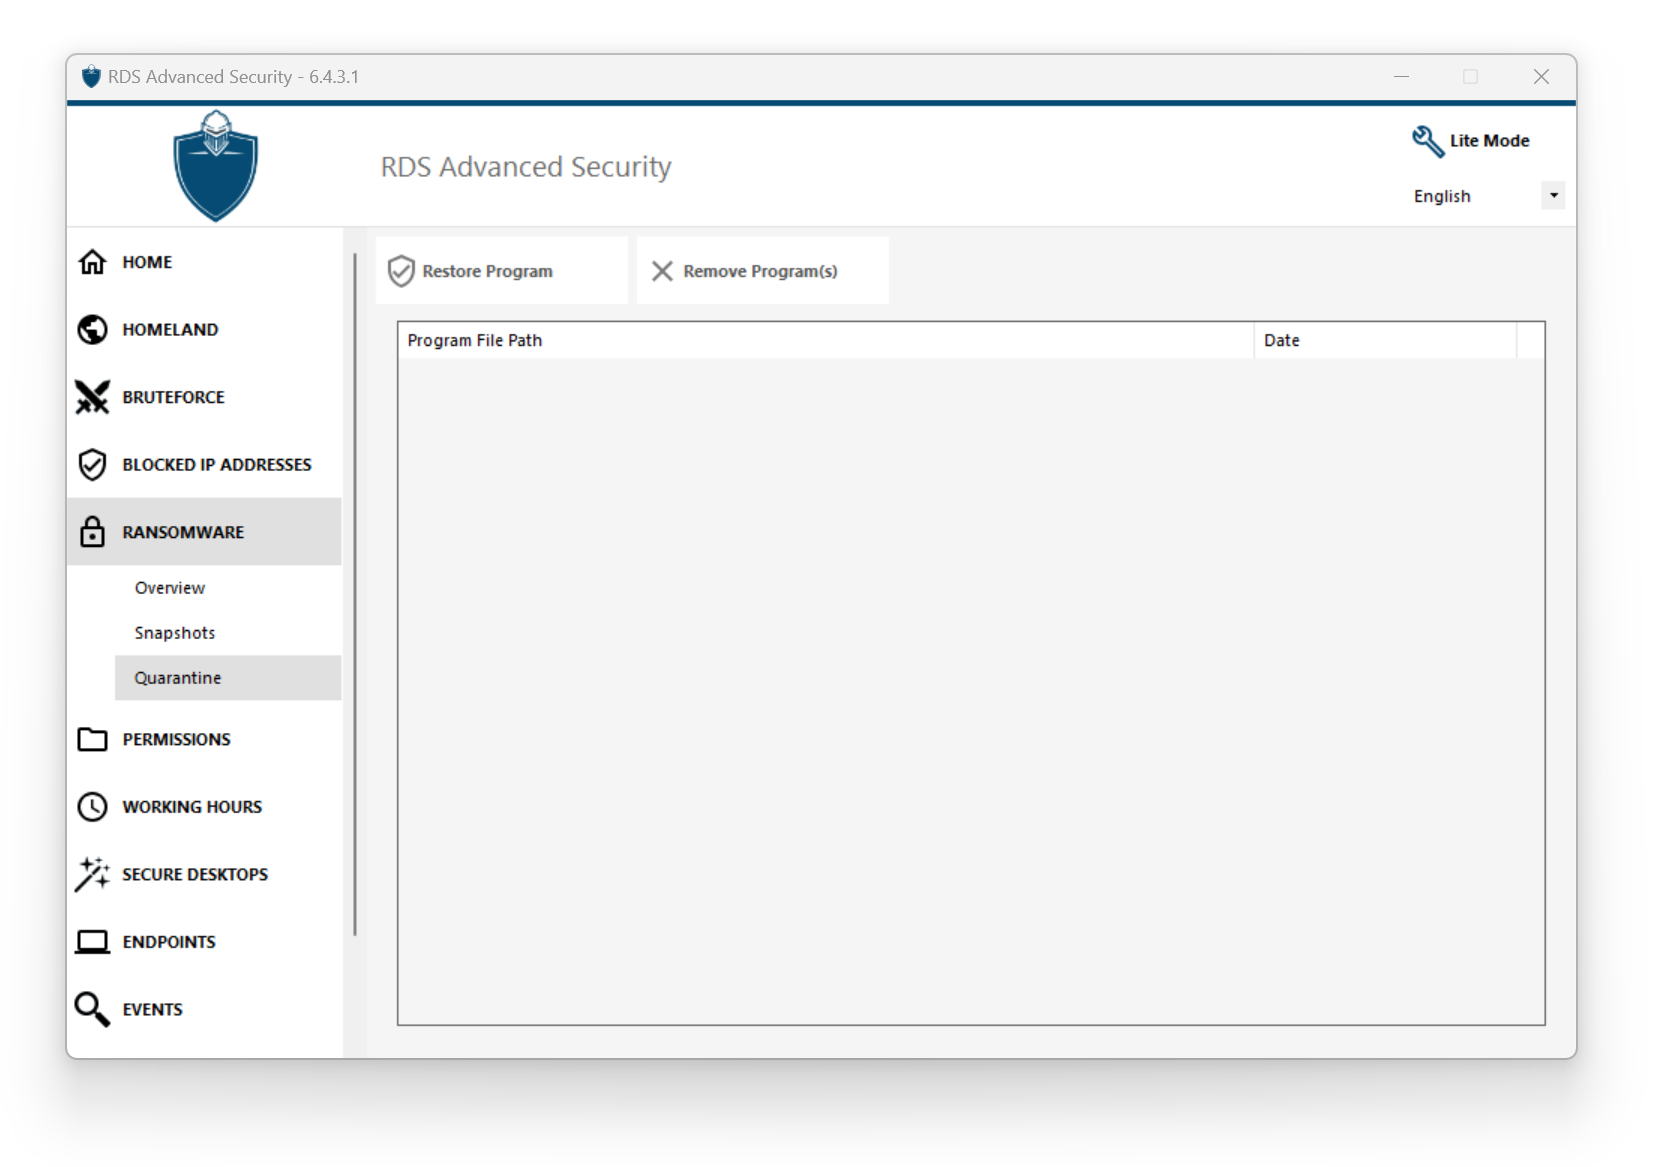Click the Endpoints laptop icon

92,942
